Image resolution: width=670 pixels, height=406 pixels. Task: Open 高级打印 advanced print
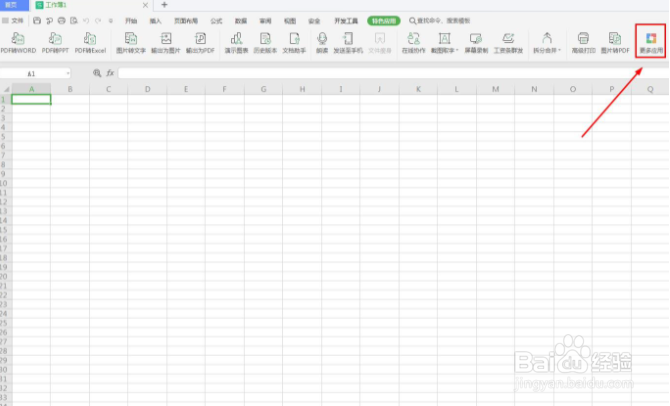(583, 43)
